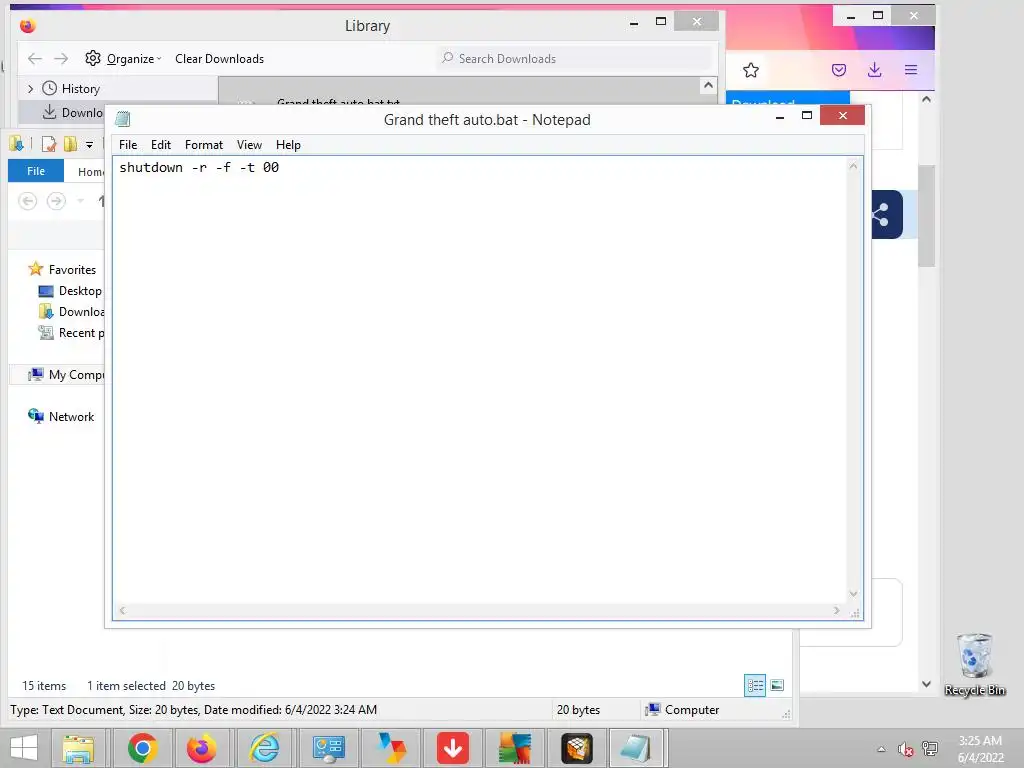Click Notepad's vertical scrollbar down arrow
The height and width of the screenshot is (768, 1024).
[854, 594]
